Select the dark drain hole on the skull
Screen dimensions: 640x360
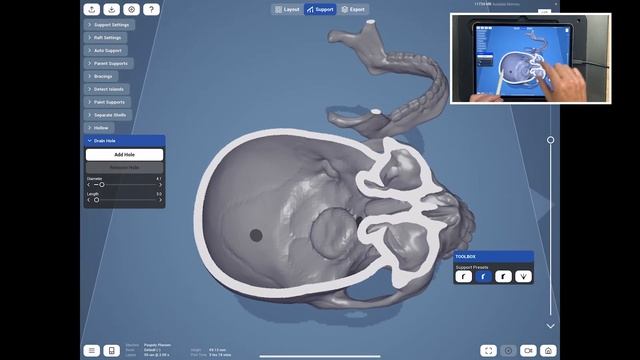(256, 235)
